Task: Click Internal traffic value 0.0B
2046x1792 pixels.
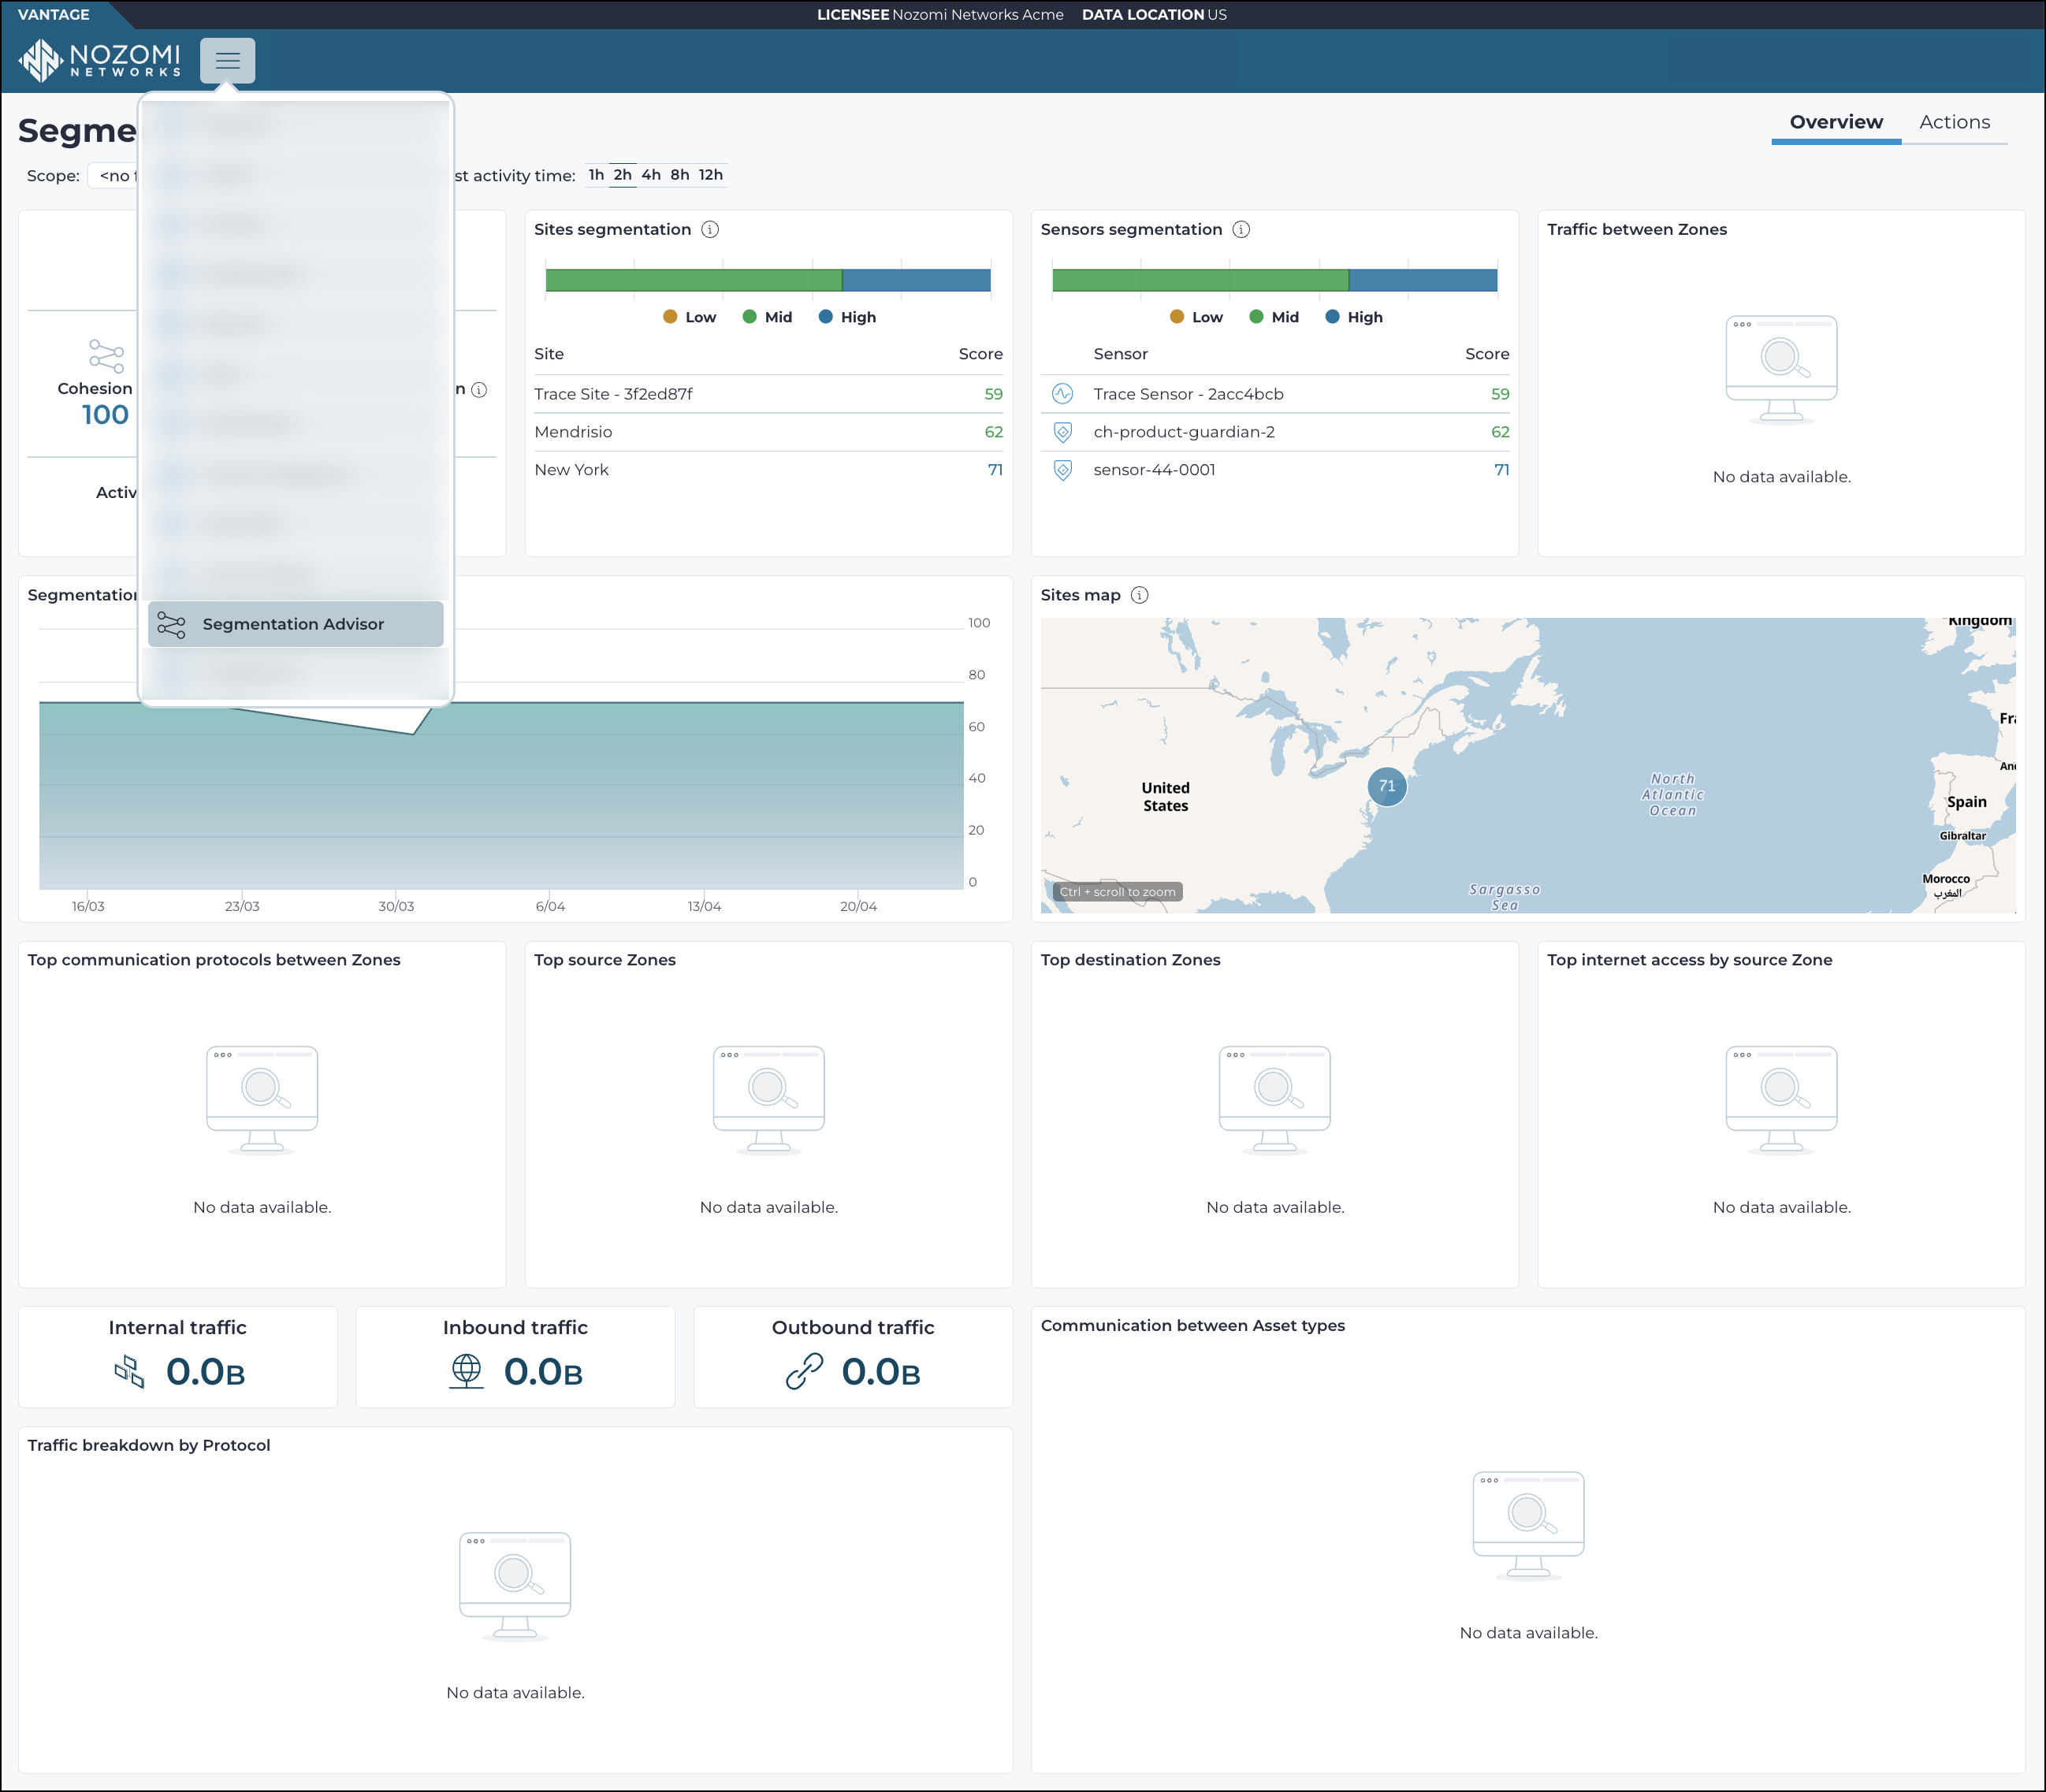Action: pos(205,1372)
